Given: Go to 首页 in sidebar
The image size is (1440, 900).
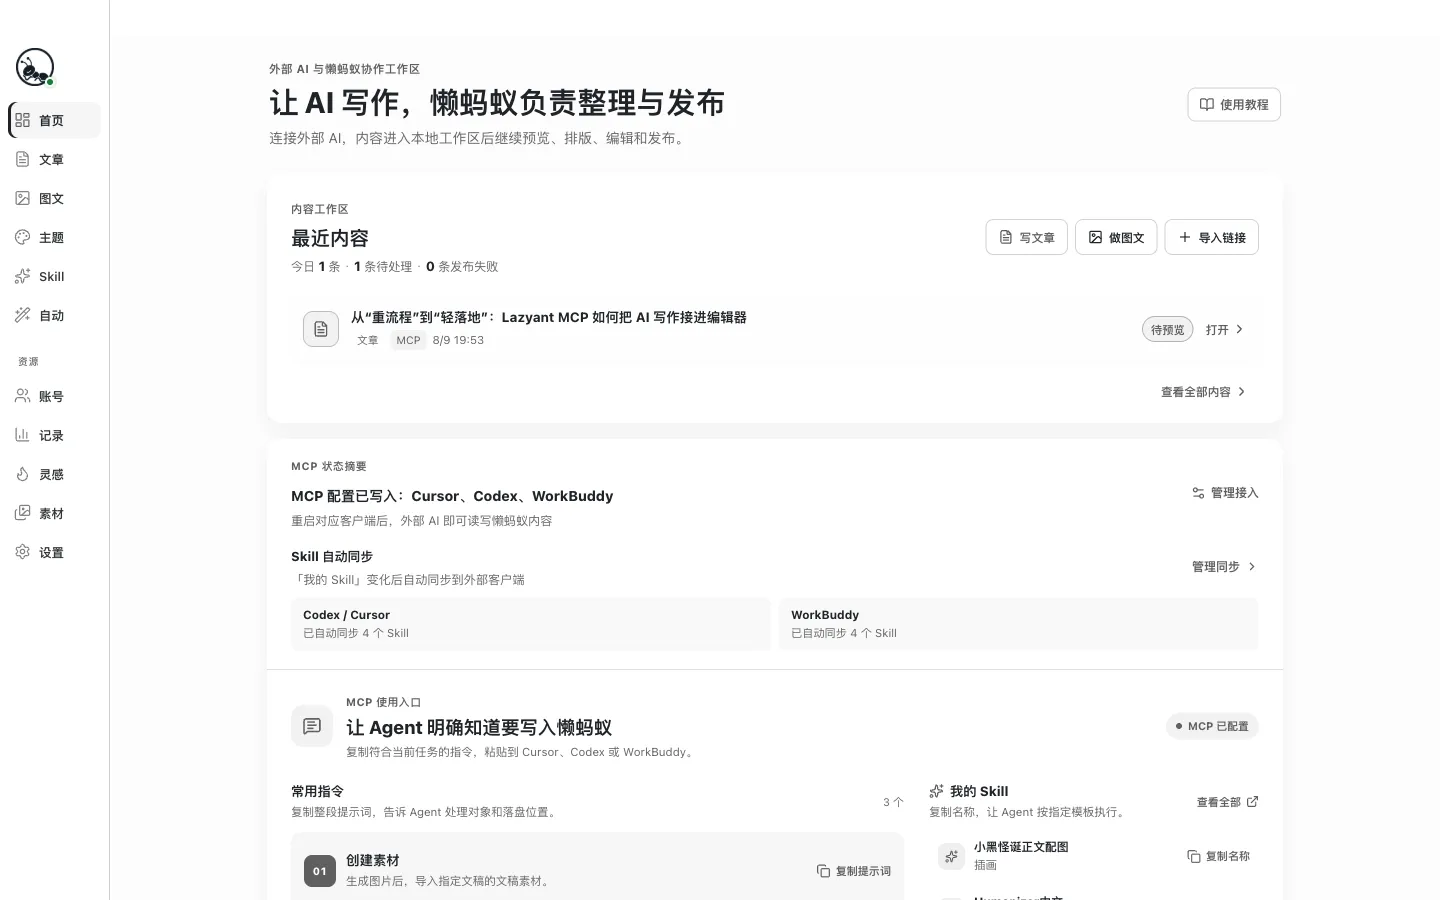Looking at the screenshot, I should click(54, 120).
